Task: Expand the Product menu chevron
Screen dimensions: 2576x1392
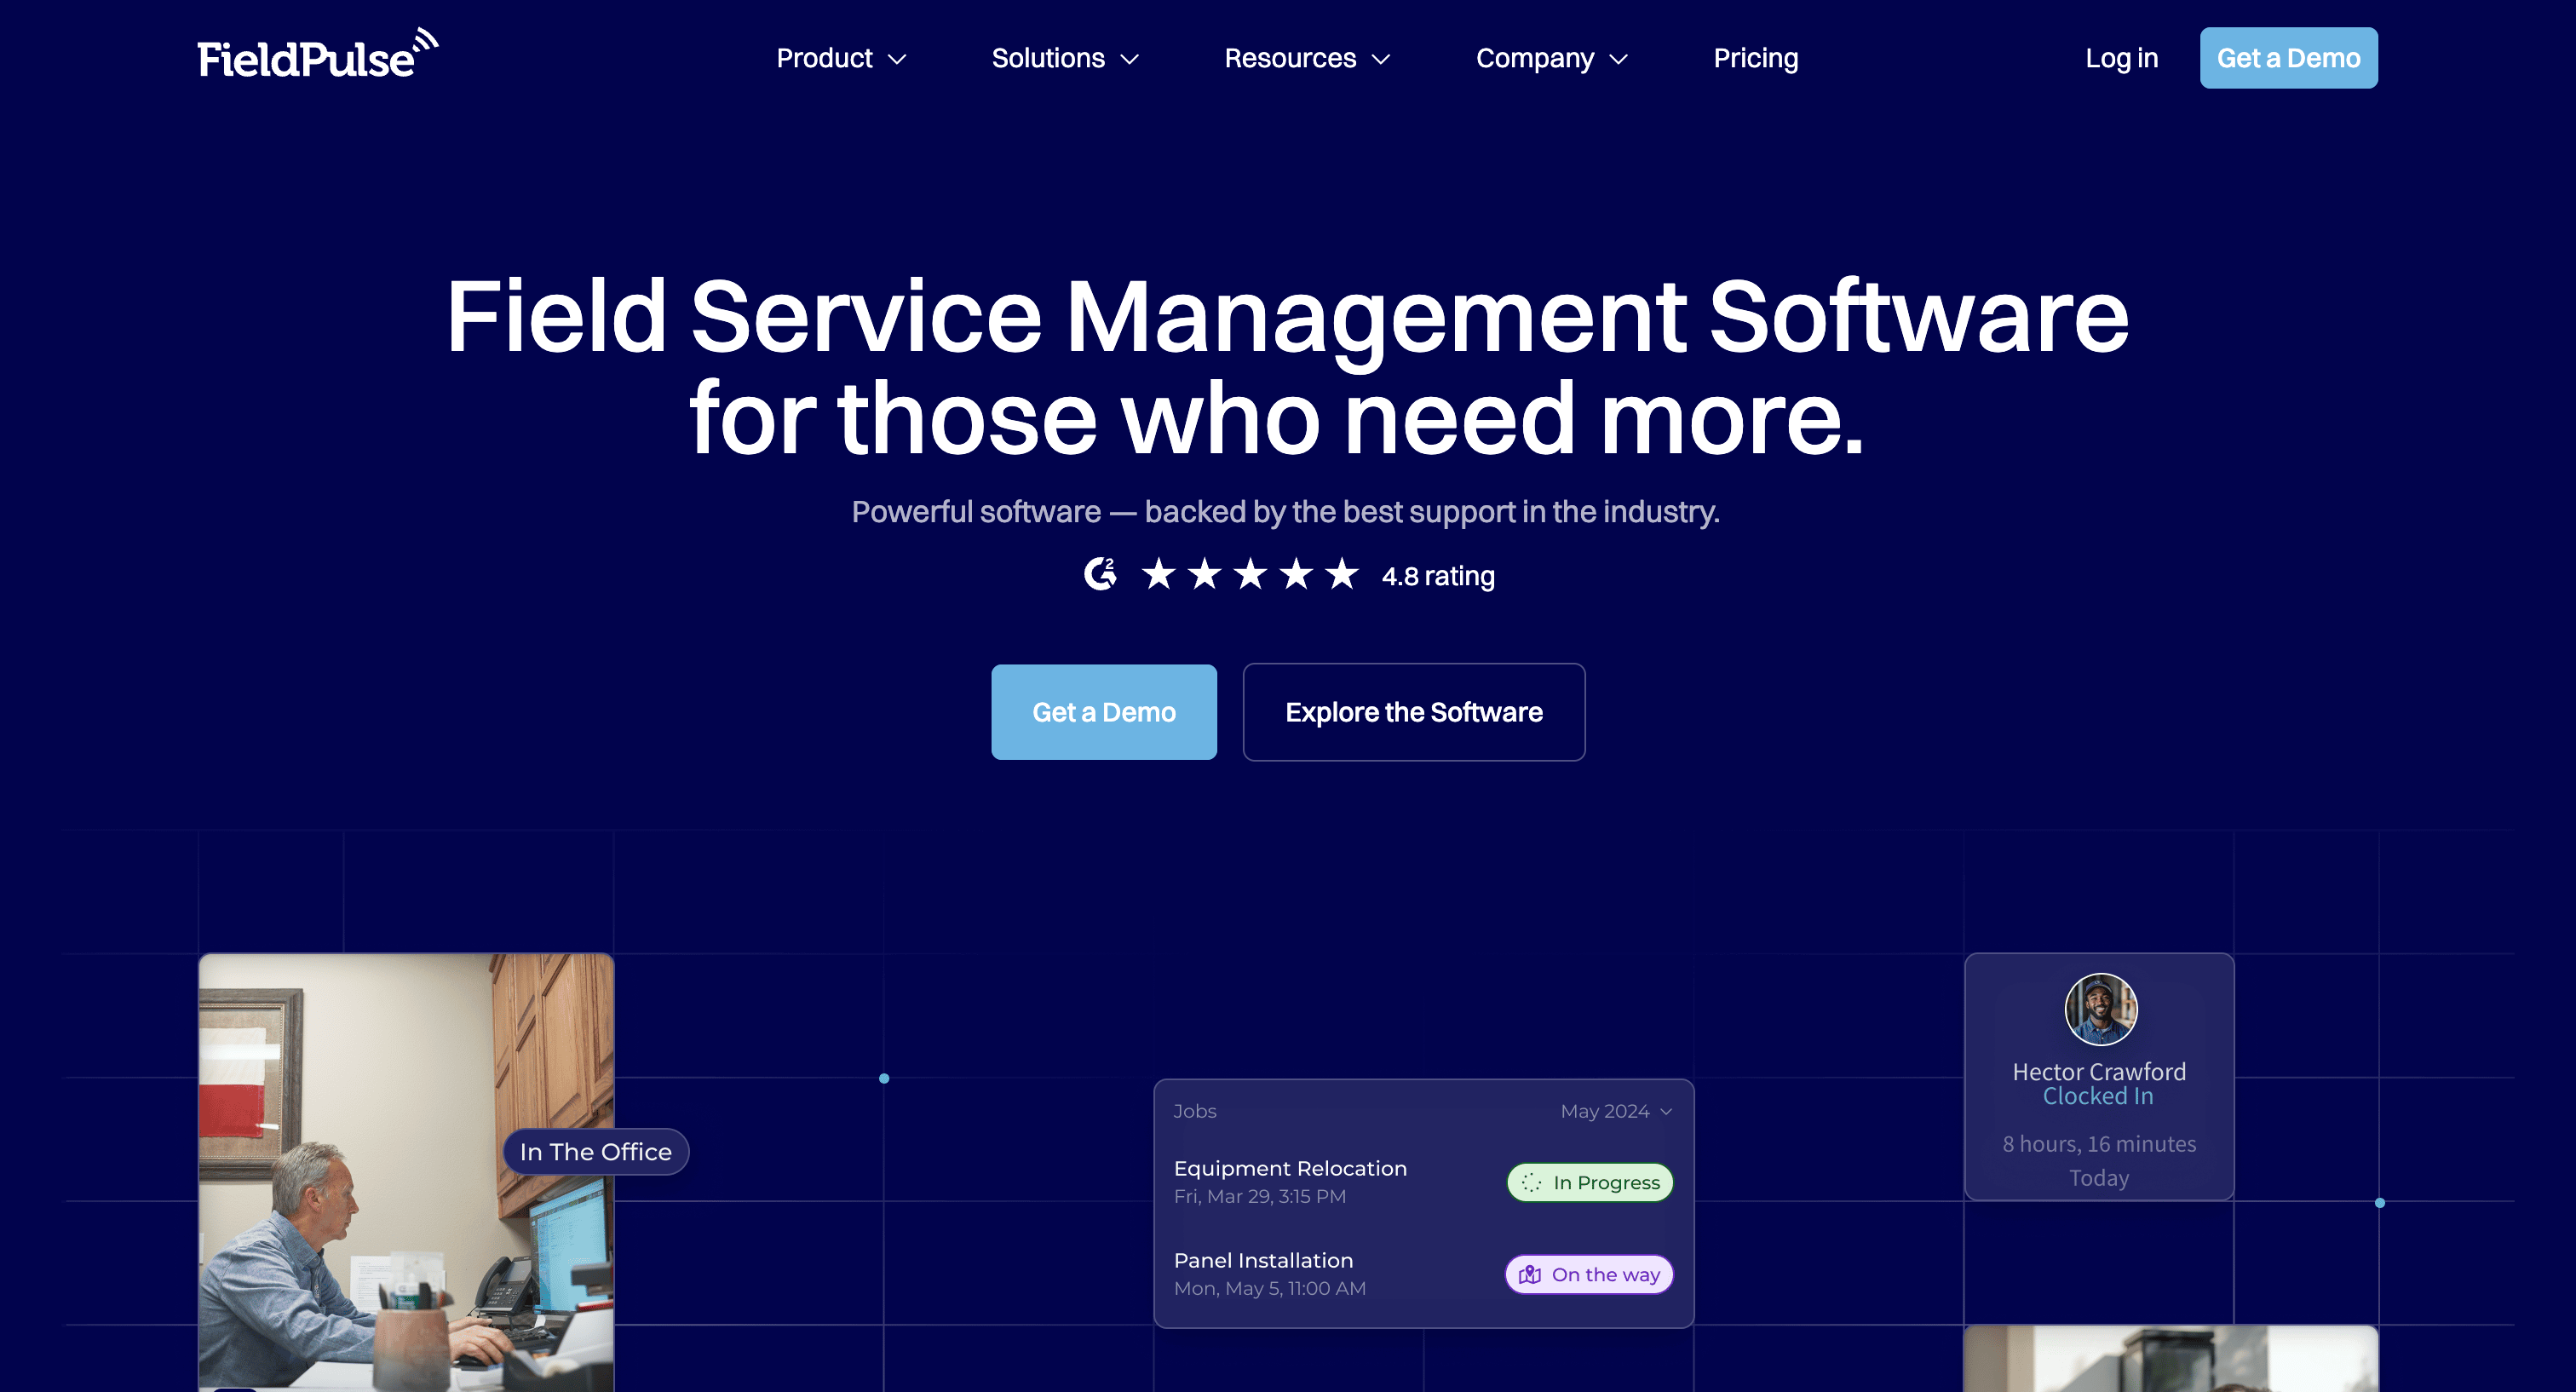Action: pos(898,59)
